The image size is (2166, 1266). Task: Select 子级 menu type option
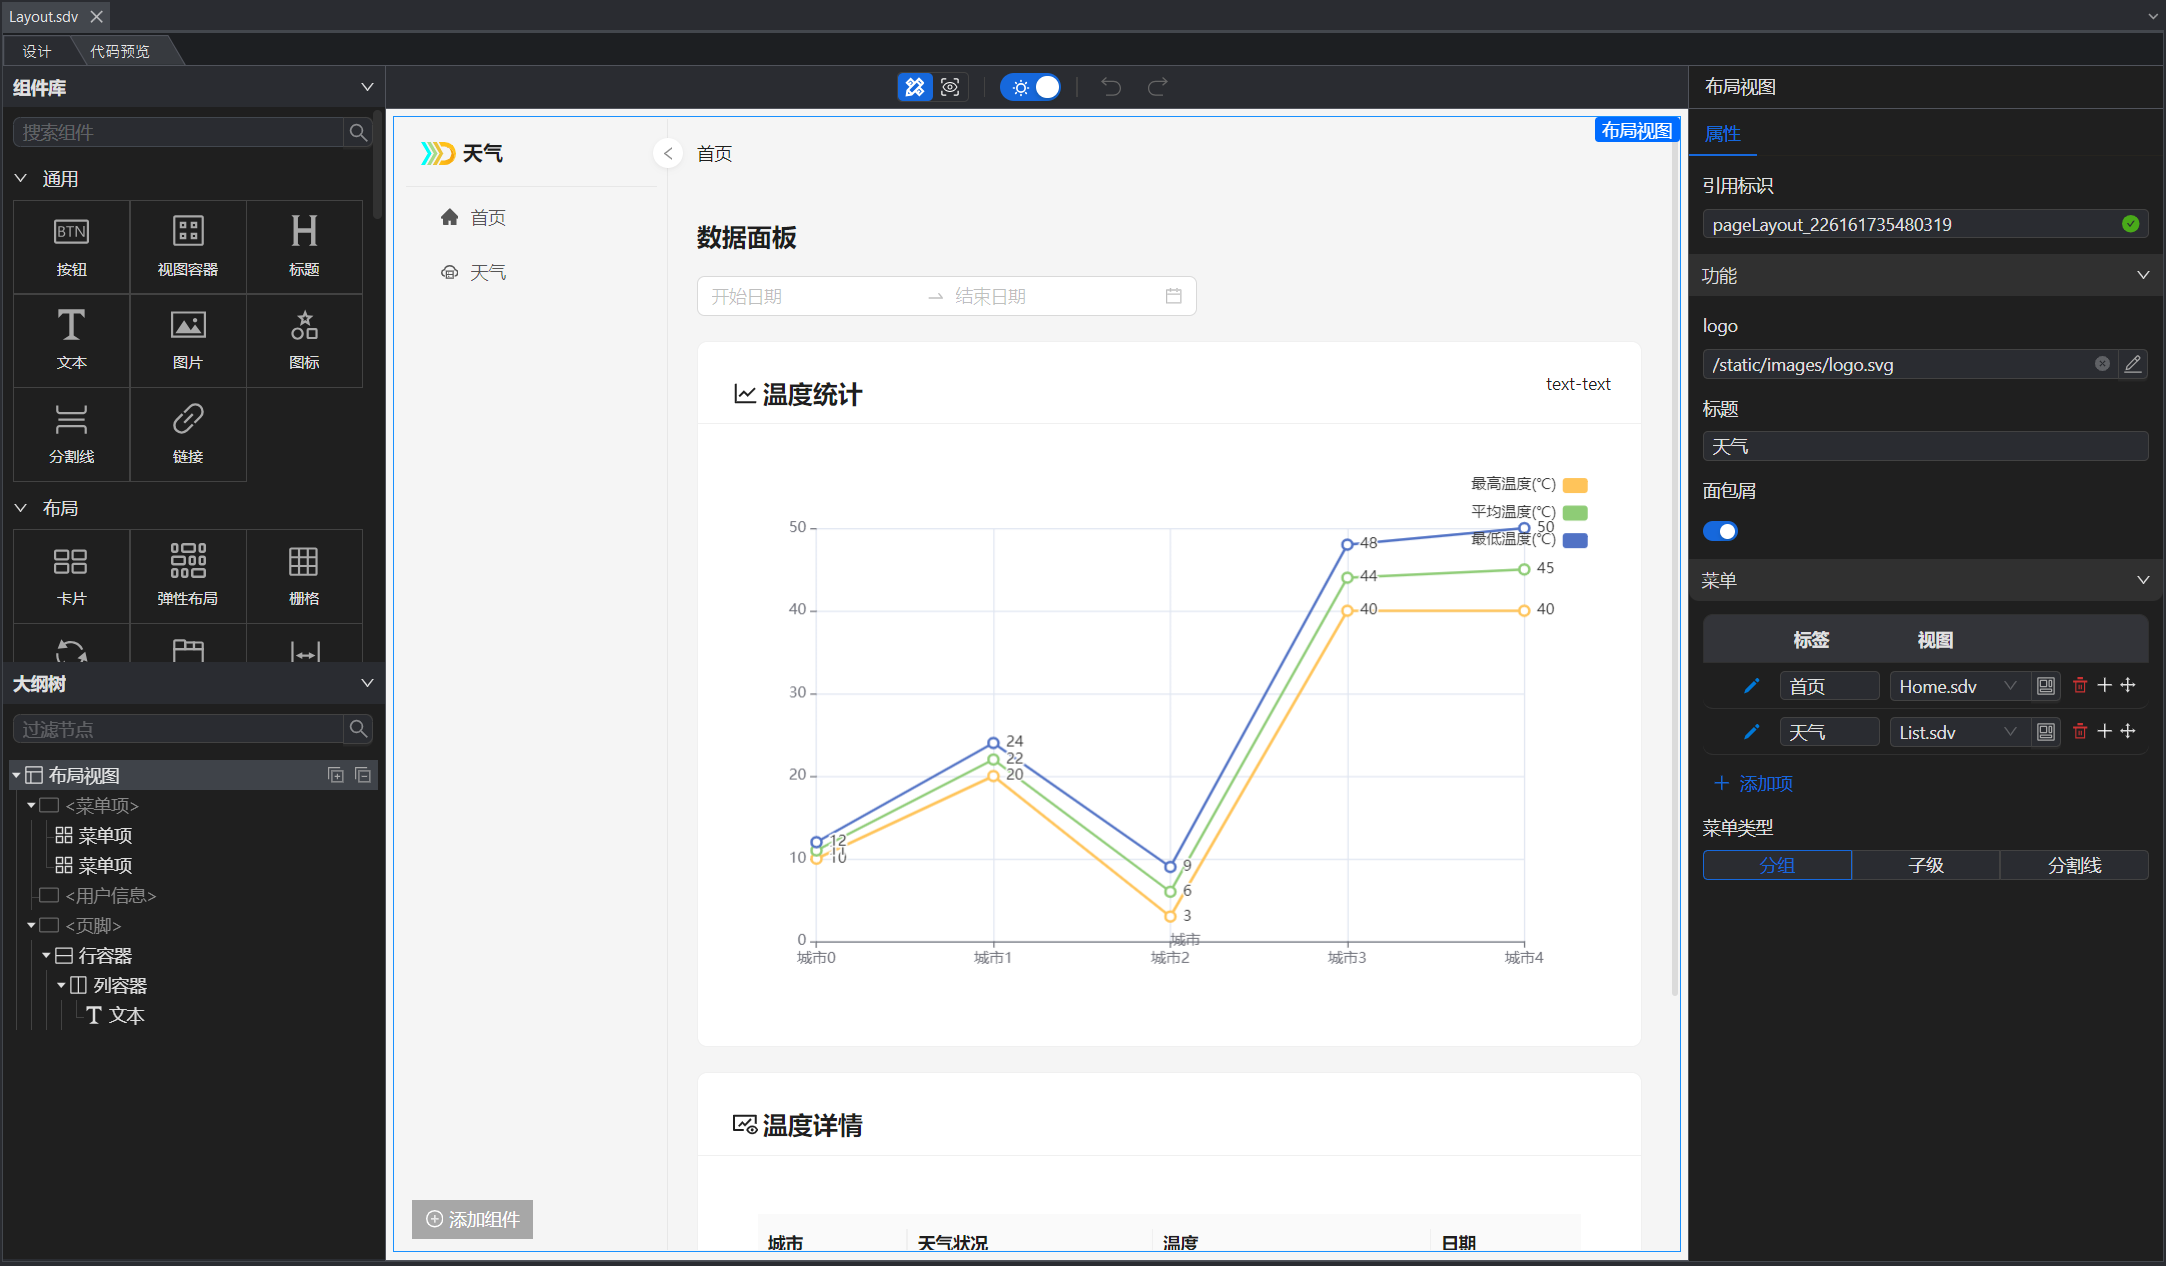(1925, 865)
